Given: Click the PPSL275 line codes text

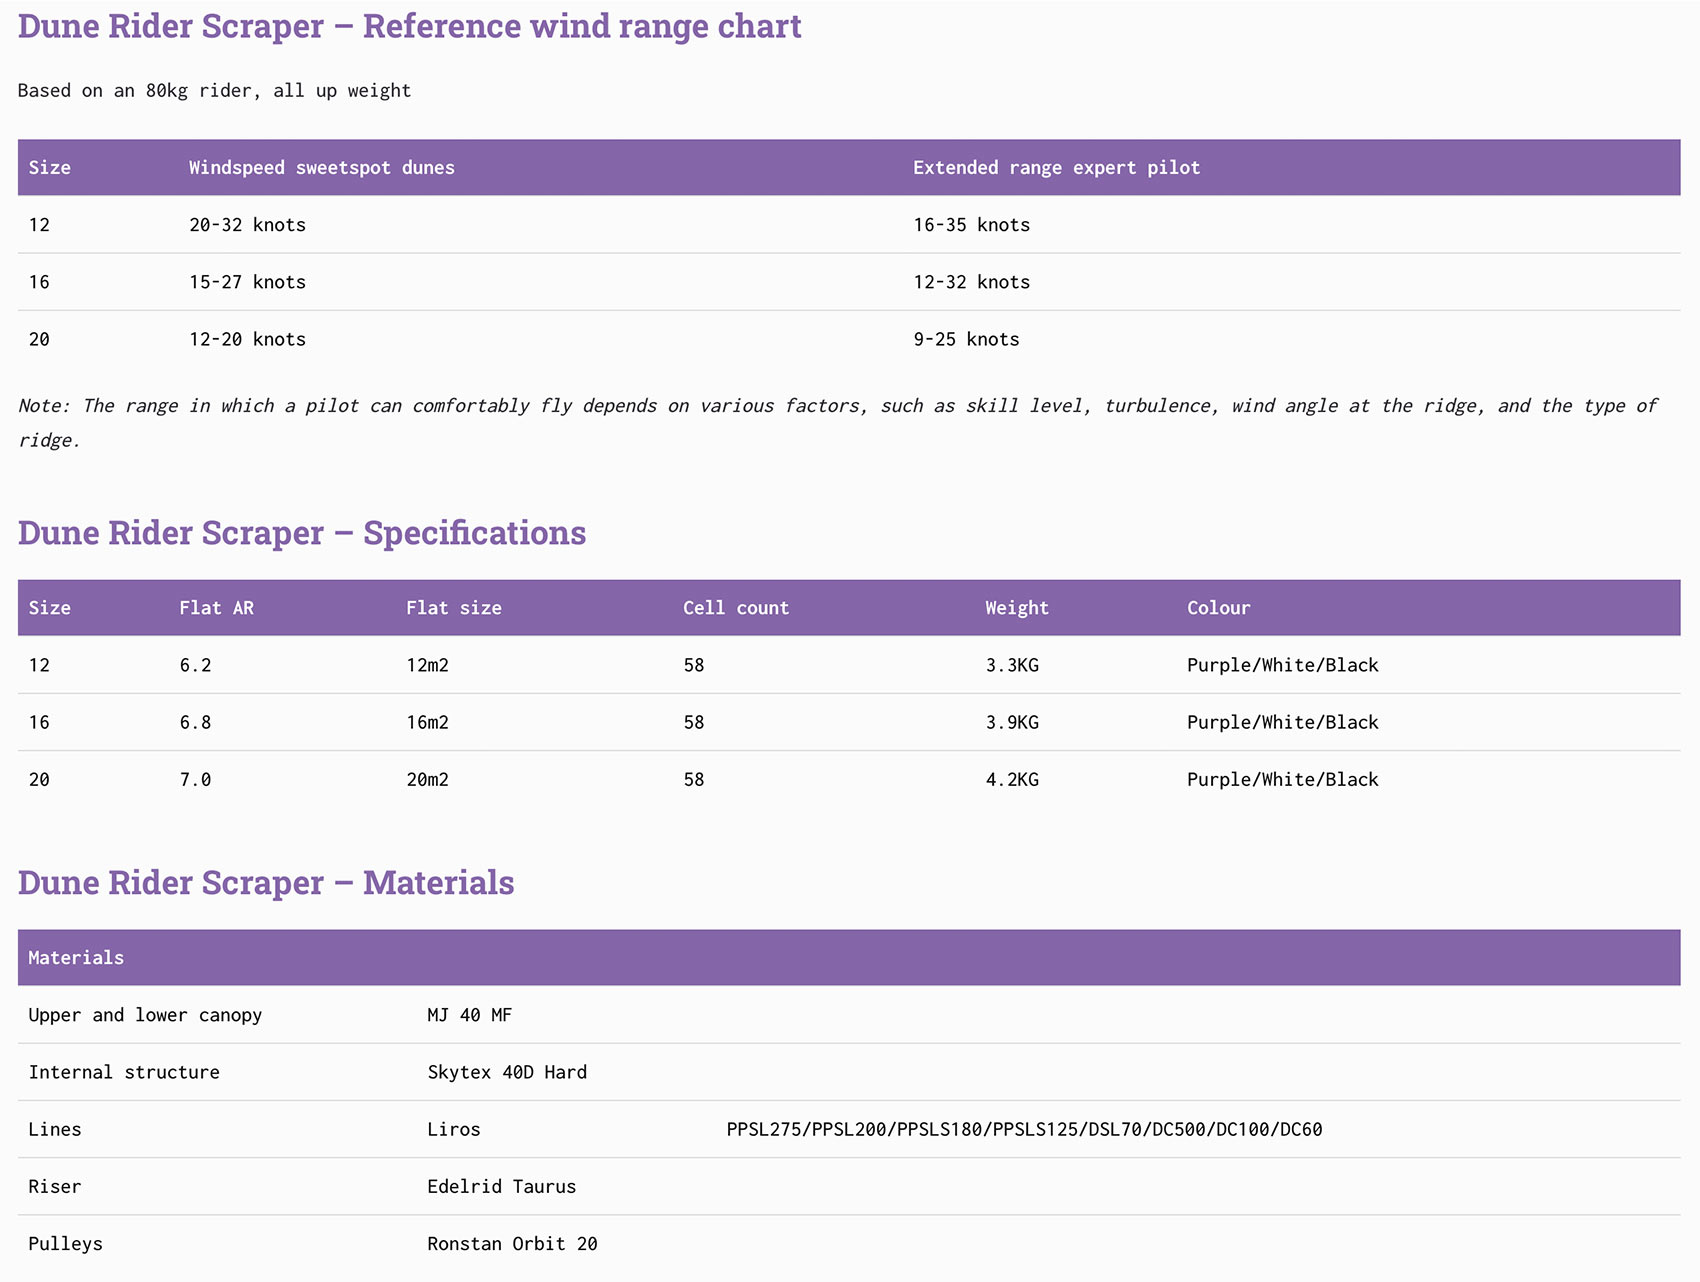Looking at the screenshot, I should click(1023, 1130).
